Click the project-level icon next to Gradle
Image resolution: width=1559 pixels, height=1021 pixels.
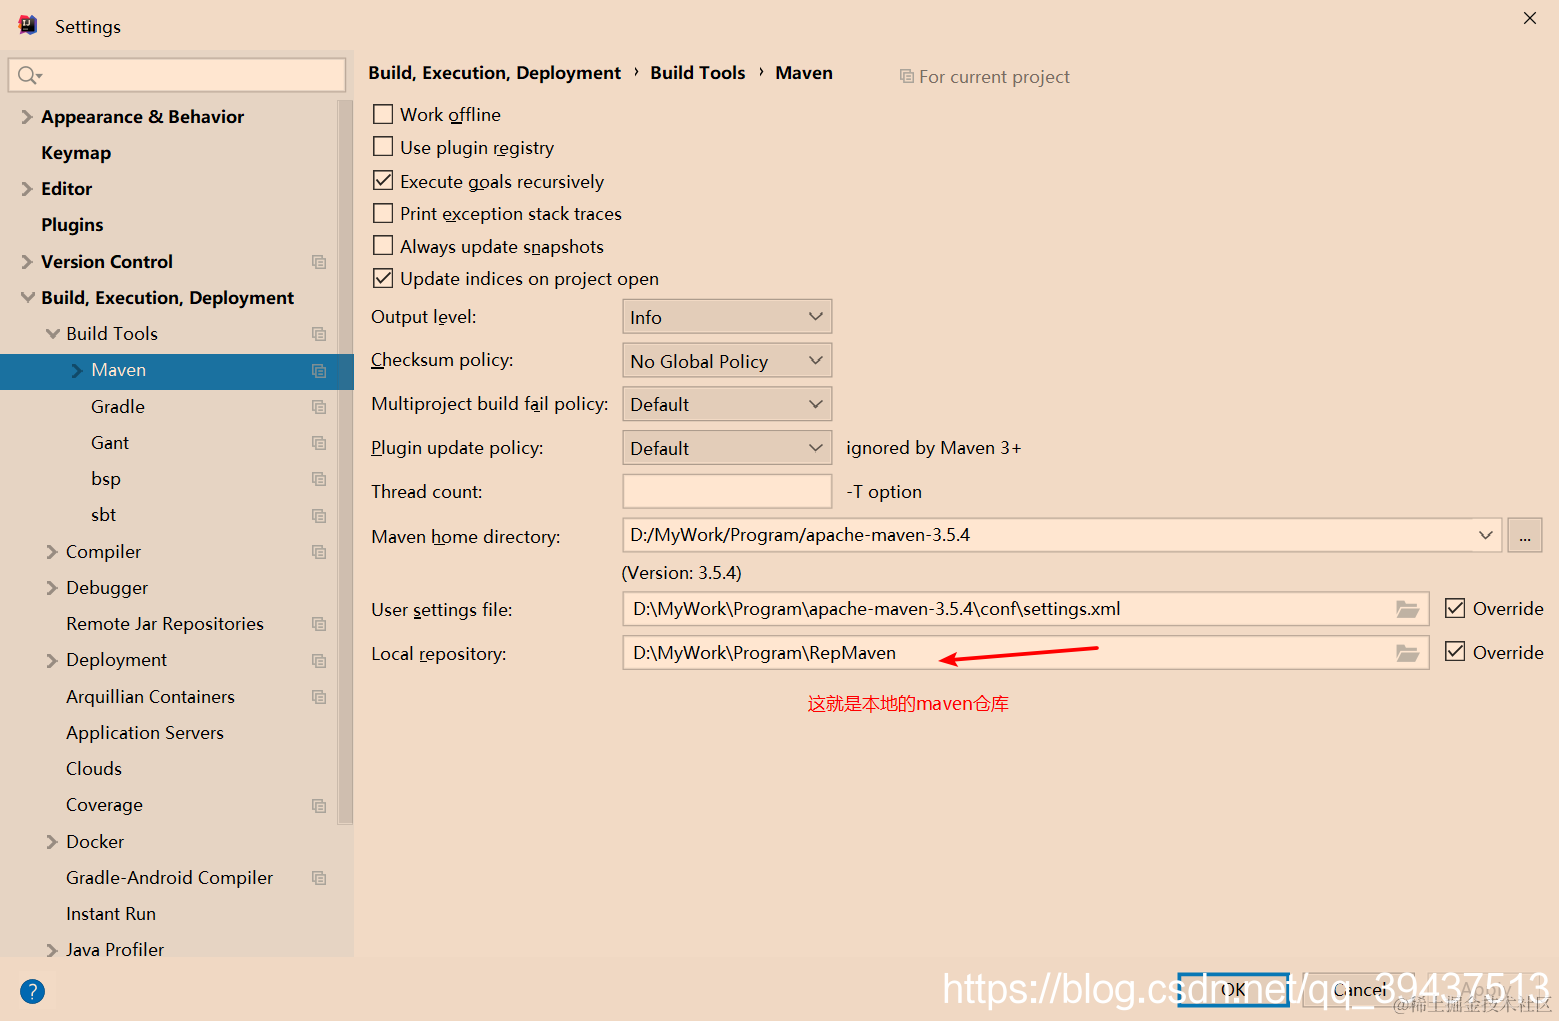pos(319,407)
